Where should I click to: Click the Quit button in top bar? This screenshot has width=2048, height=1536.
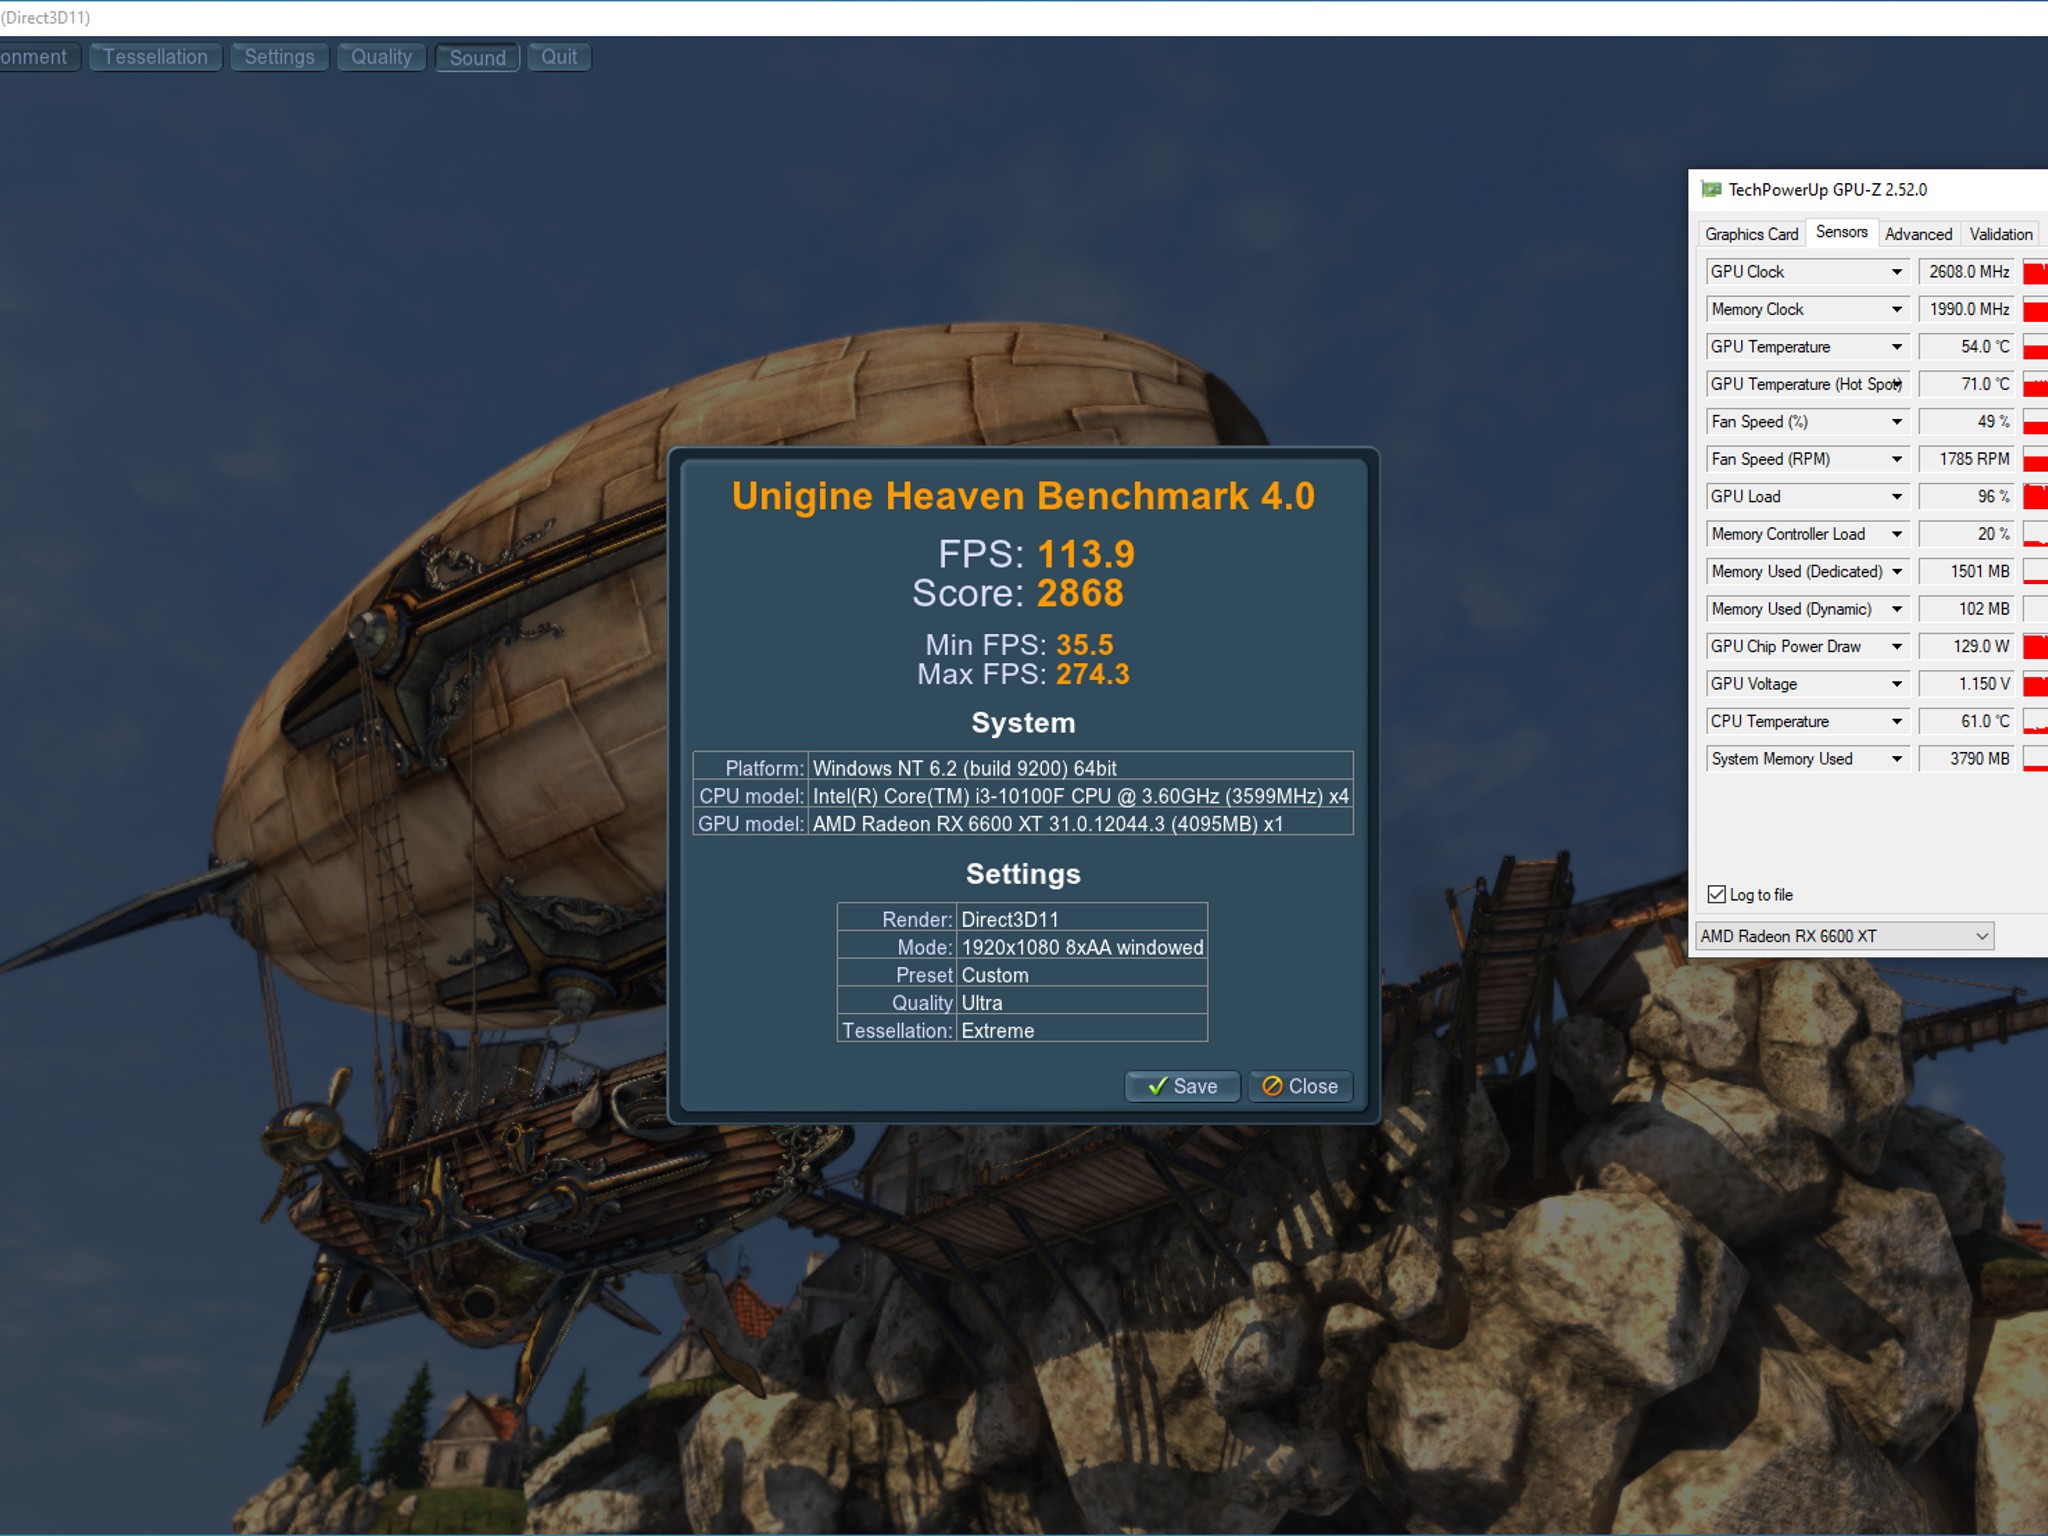(559, 57)
